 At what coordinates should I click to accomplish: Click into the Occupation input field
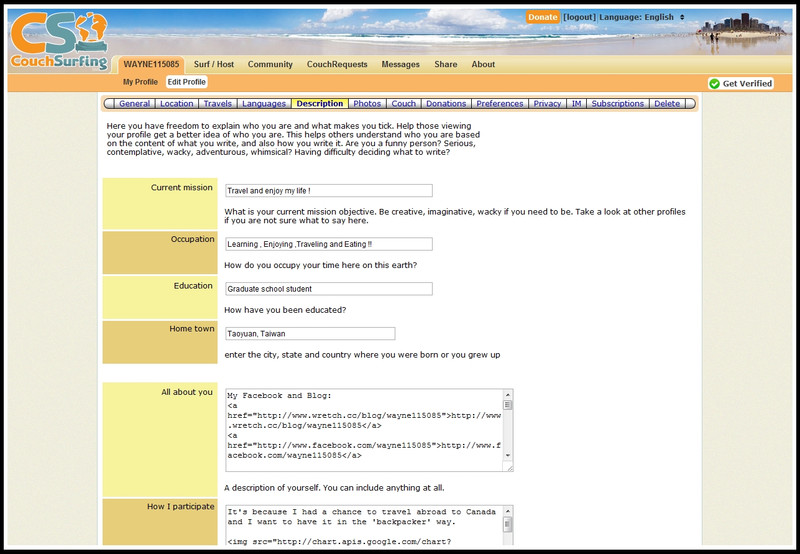tap(329, 244)
